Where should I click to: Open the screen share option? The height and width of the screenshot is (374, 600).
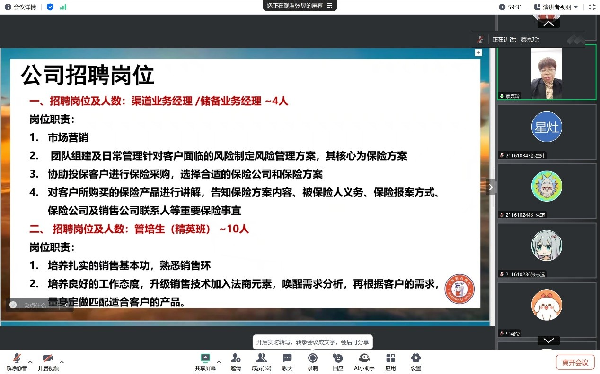(x=205, y=361)
